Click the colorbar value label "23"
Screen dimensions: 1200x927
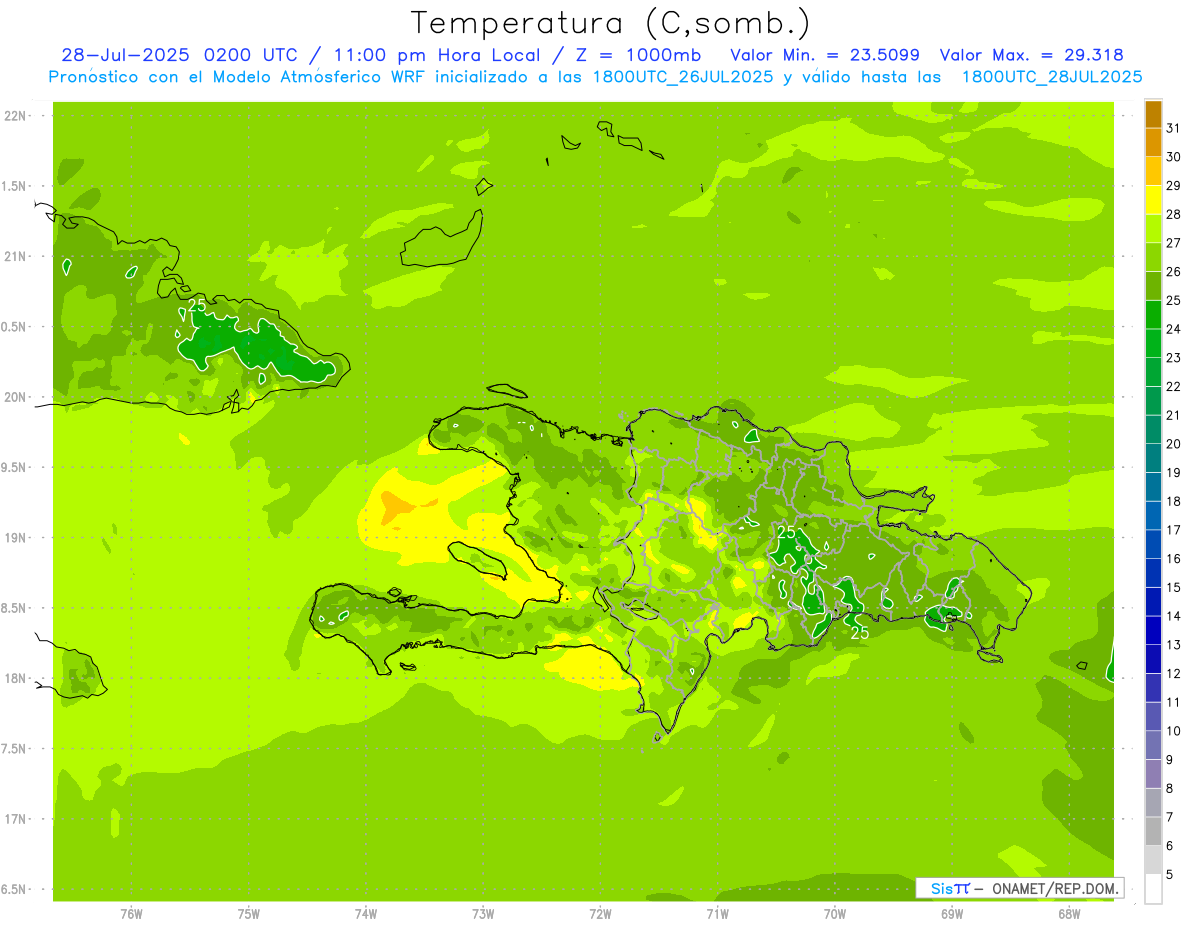coord(1173,358)
